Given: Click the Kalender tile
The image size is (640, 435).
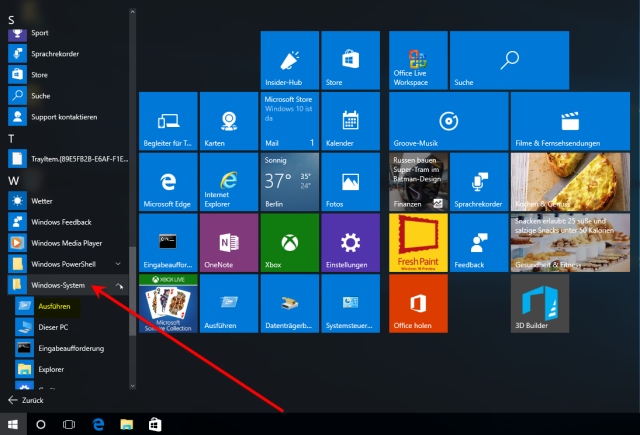Looking at the screenshot, I should pos(350,122).
